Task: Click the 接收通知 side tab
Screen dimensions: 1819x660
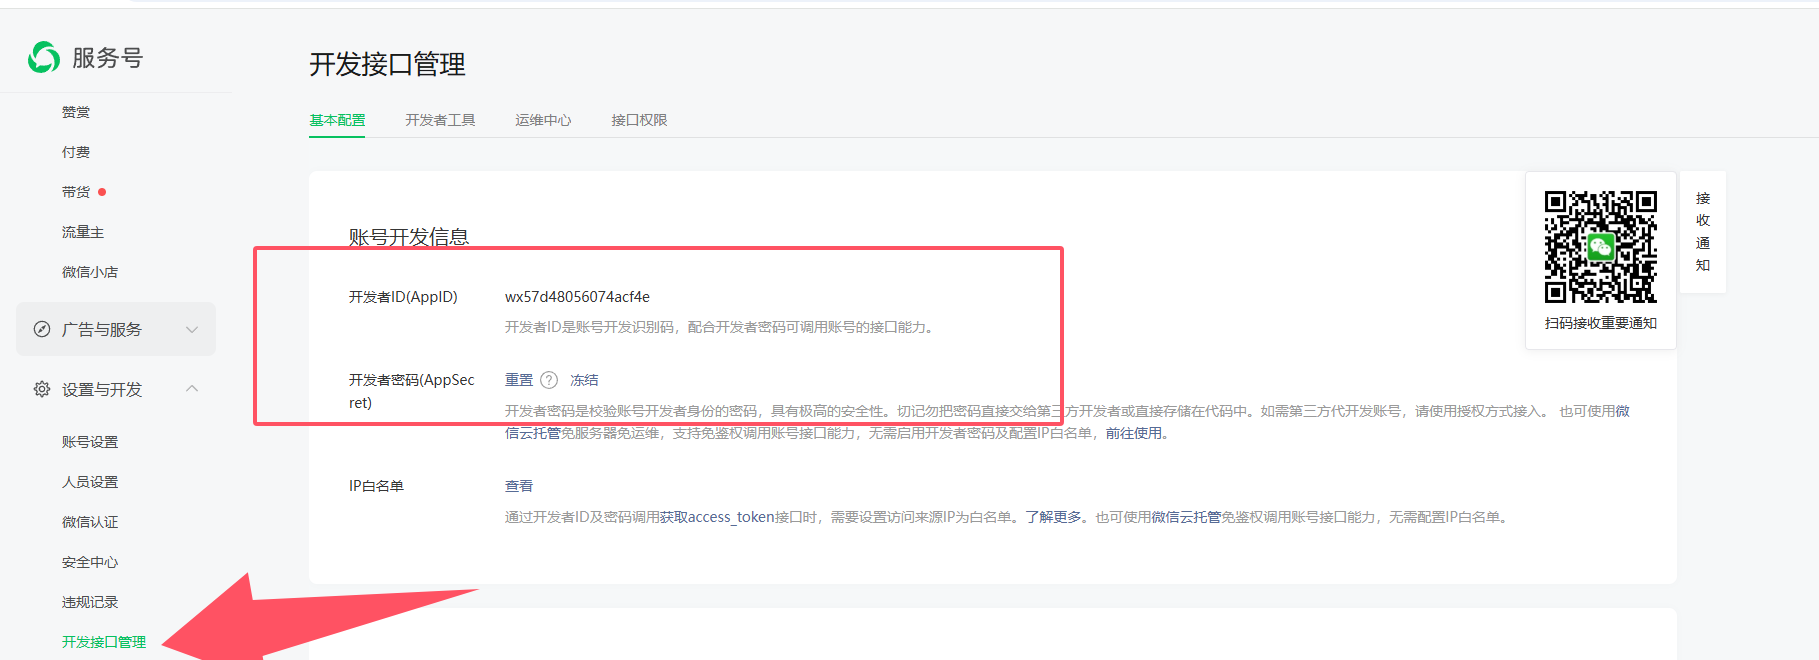Action: 1703,232
